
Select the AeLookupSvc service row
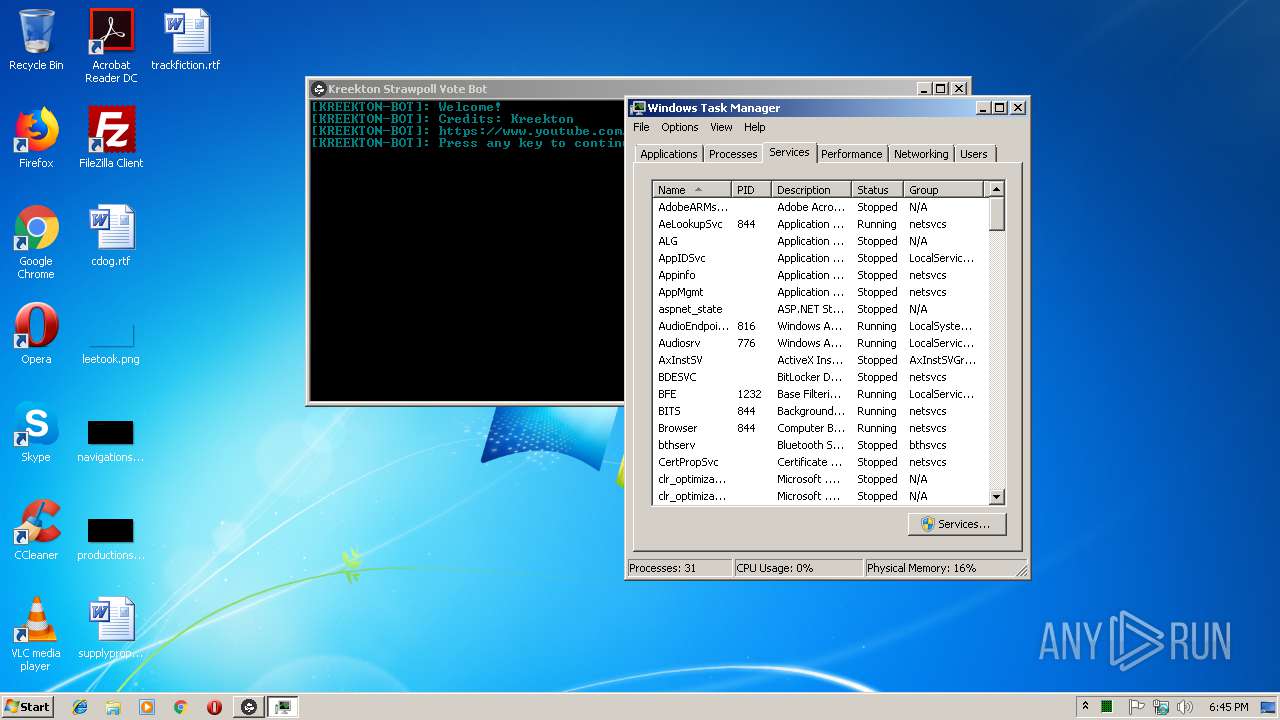pos(820,224)
